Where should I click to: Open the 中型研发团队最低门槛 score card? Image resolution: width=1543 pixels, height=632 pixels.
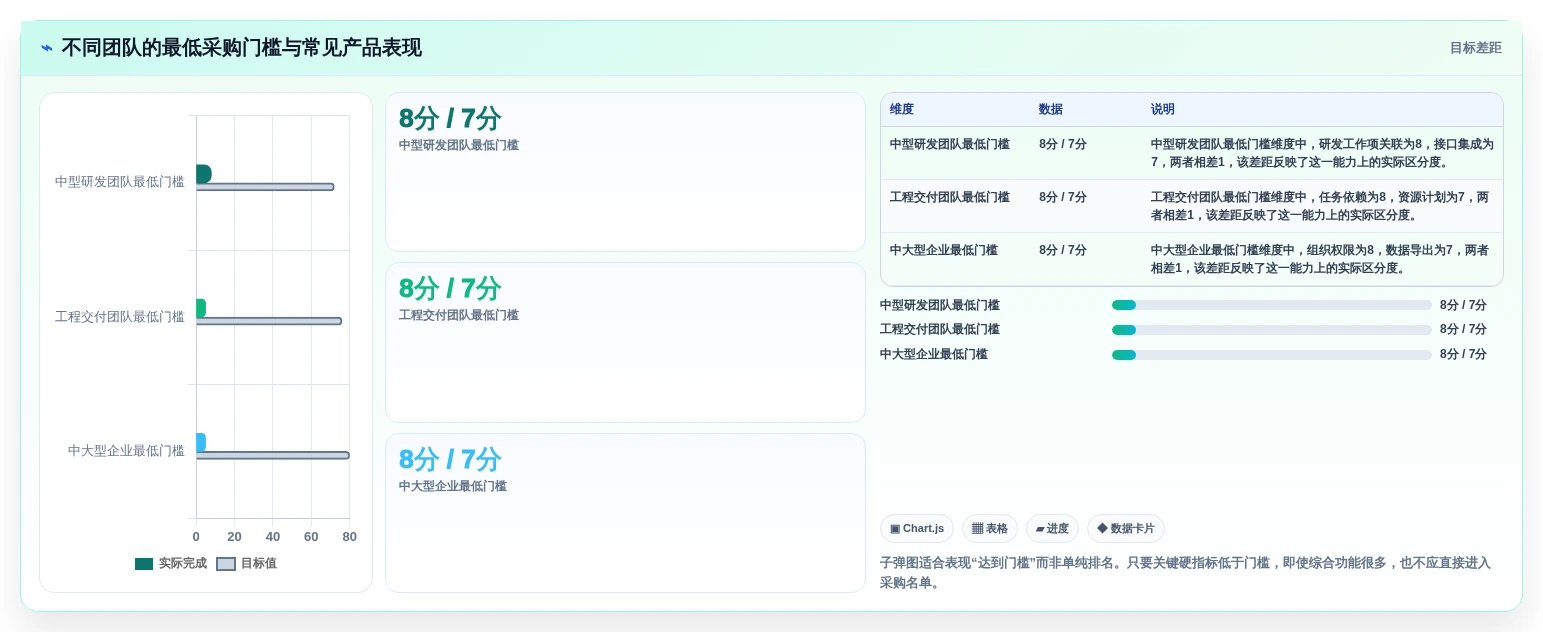(625, 172)
